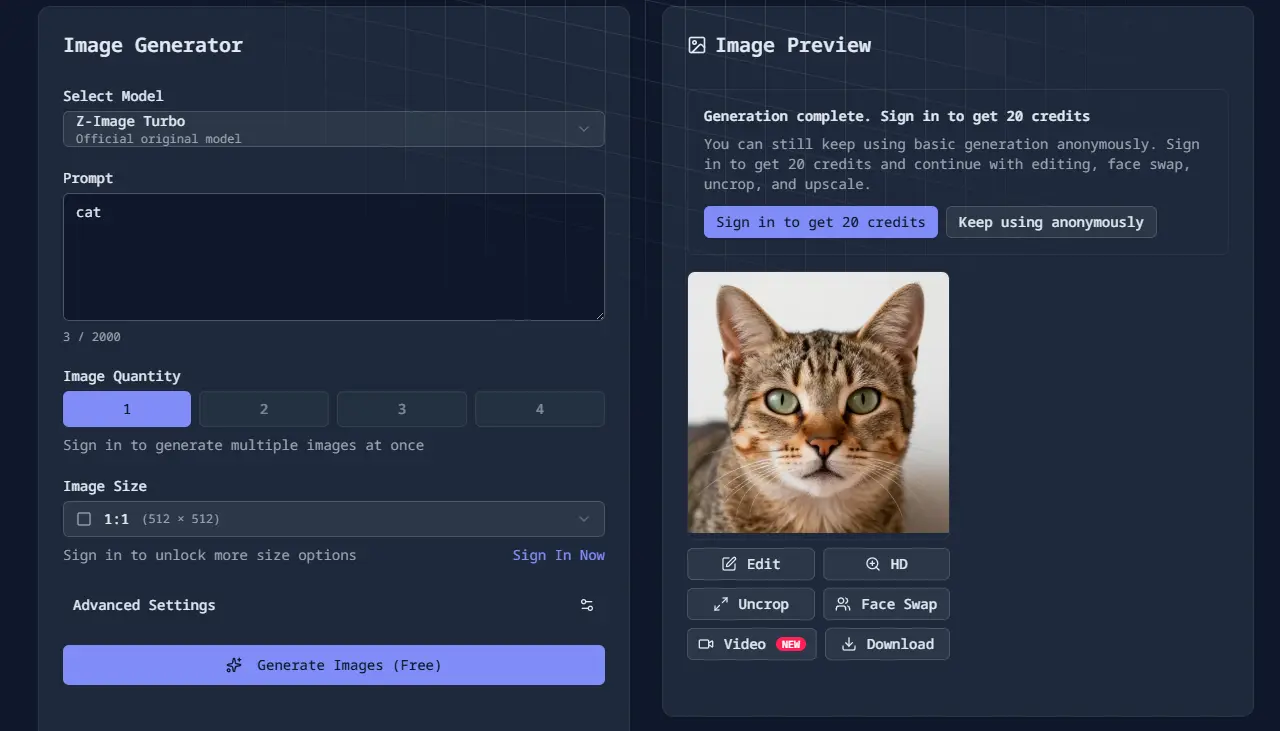Image resolution: width=1280 pixels, height=731 pixels.
Task: Click the (512 × 512) size text
Action: [181, 519]
